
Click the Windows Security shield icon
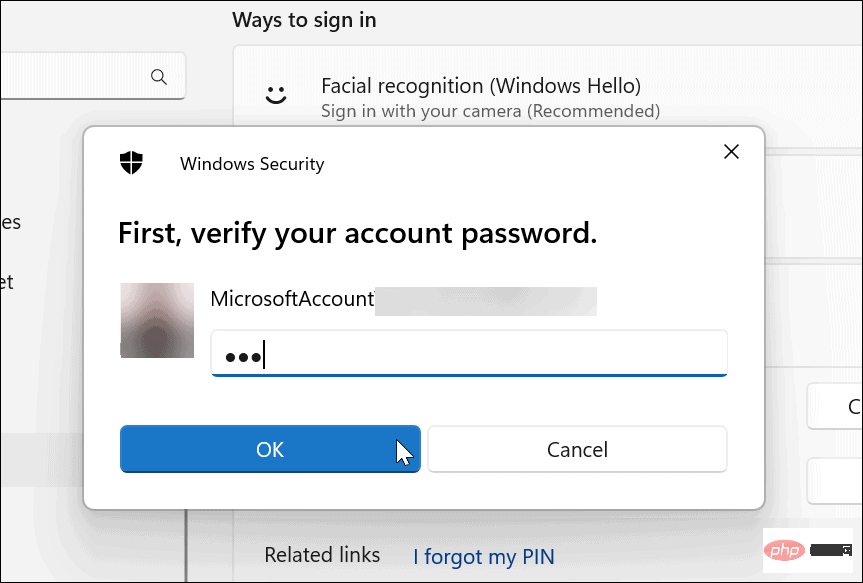131,163
